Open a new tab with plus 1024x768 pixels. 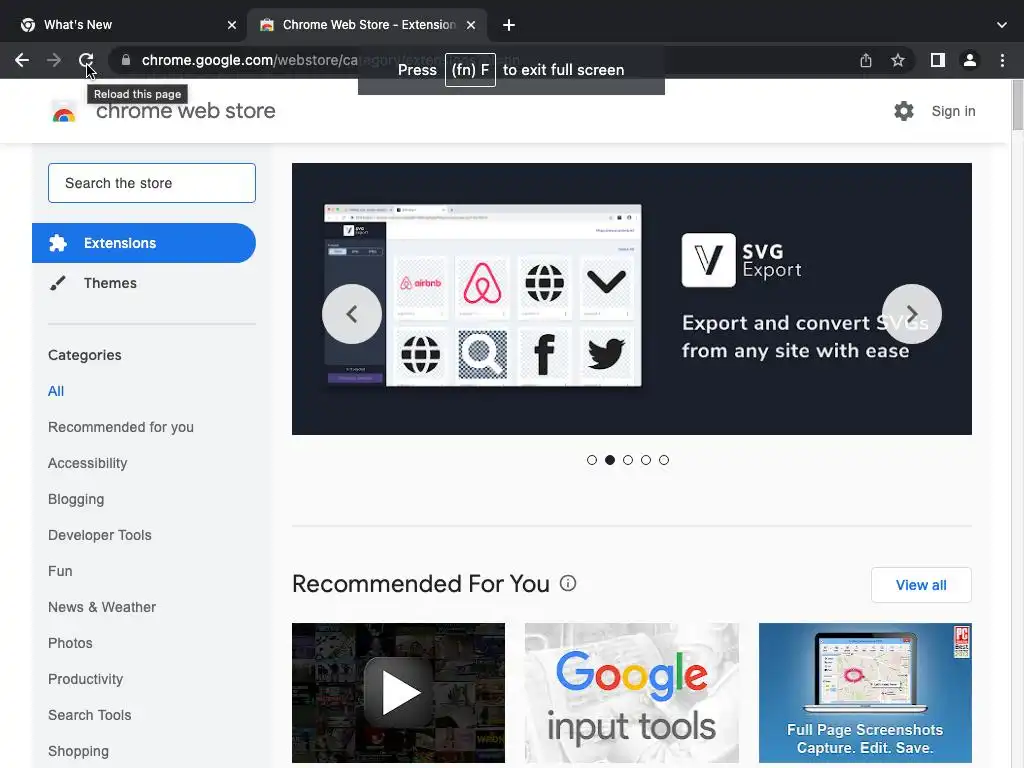click(509, 25)
